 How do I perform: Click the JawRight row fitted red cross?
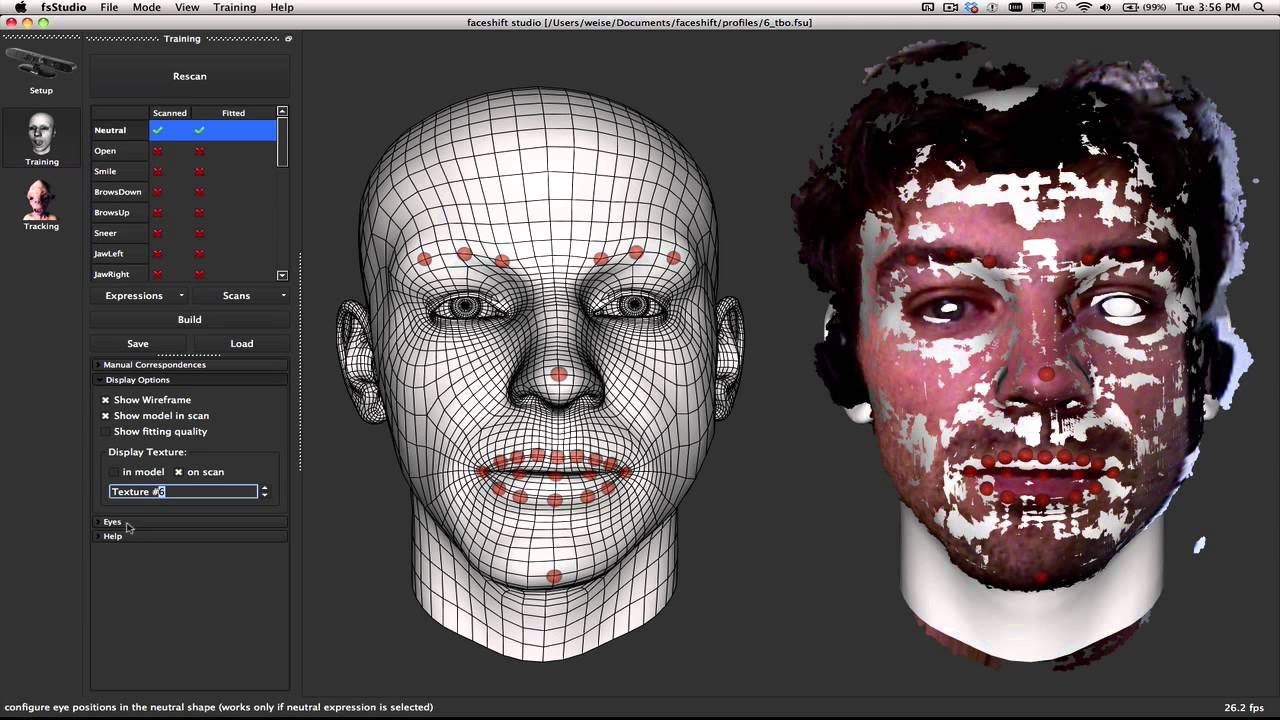pos(199,274)
